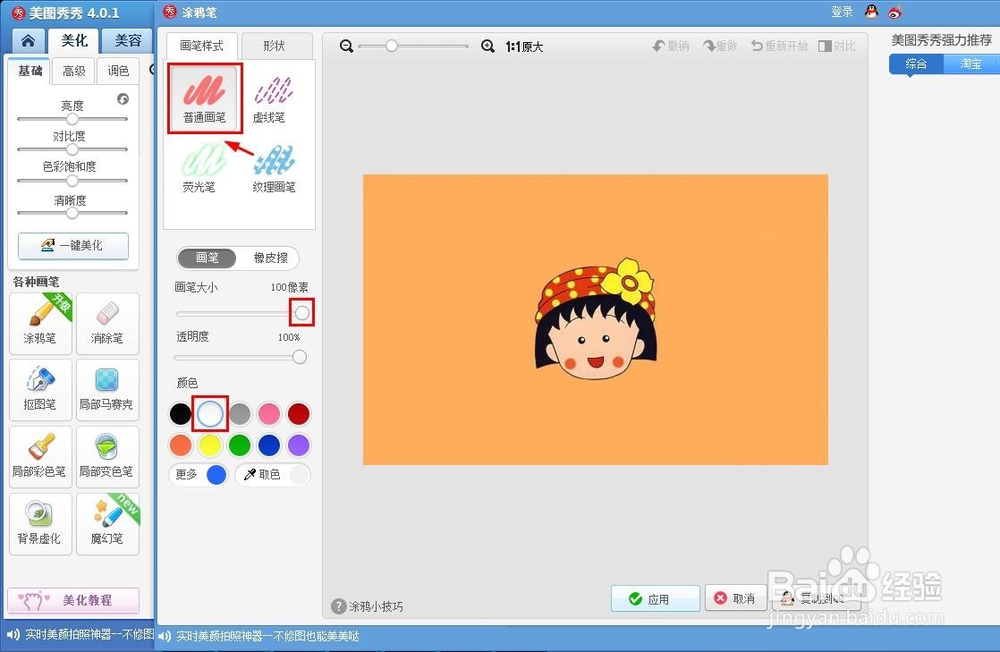Click the 一键美化 one-click beautify button
This screenshot has height=652, width=1000.
[73, 246]
